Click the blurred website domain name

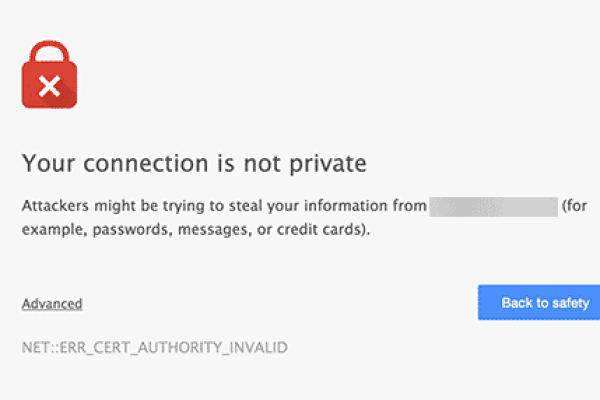point(493,207)
